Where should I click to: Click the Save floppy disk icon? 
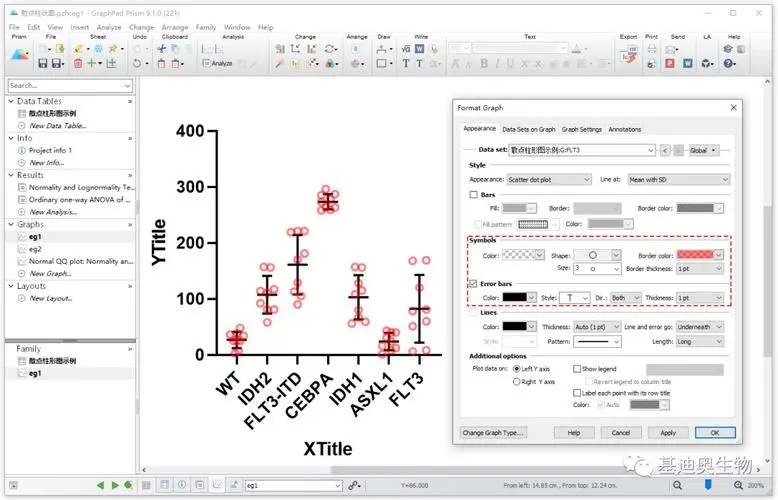point(43,63)
